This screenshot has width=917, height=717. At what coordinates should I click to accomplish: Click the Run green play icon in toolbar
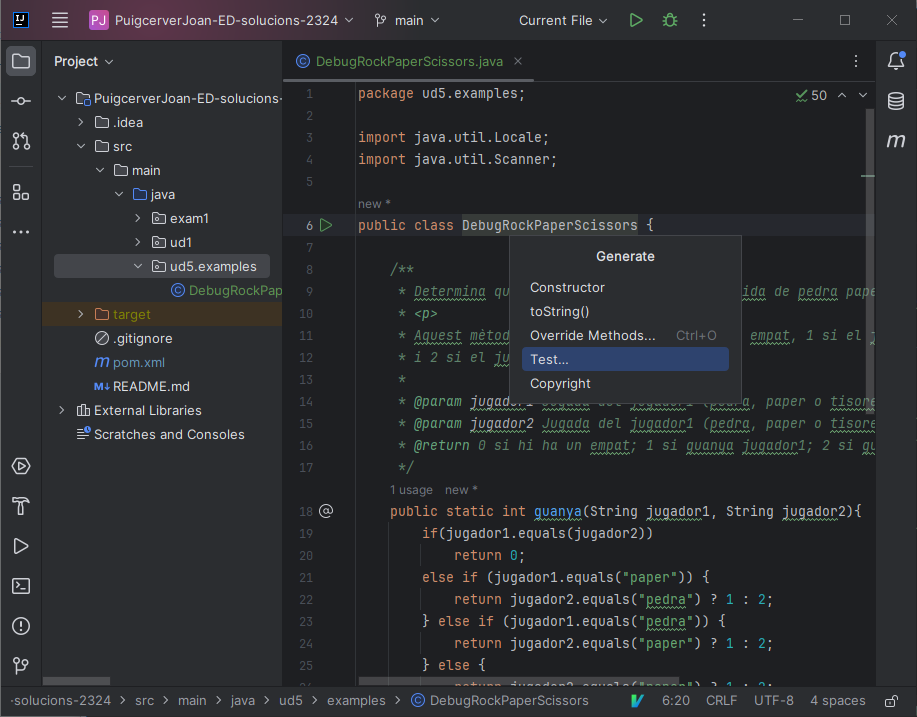tap(636, 20)
